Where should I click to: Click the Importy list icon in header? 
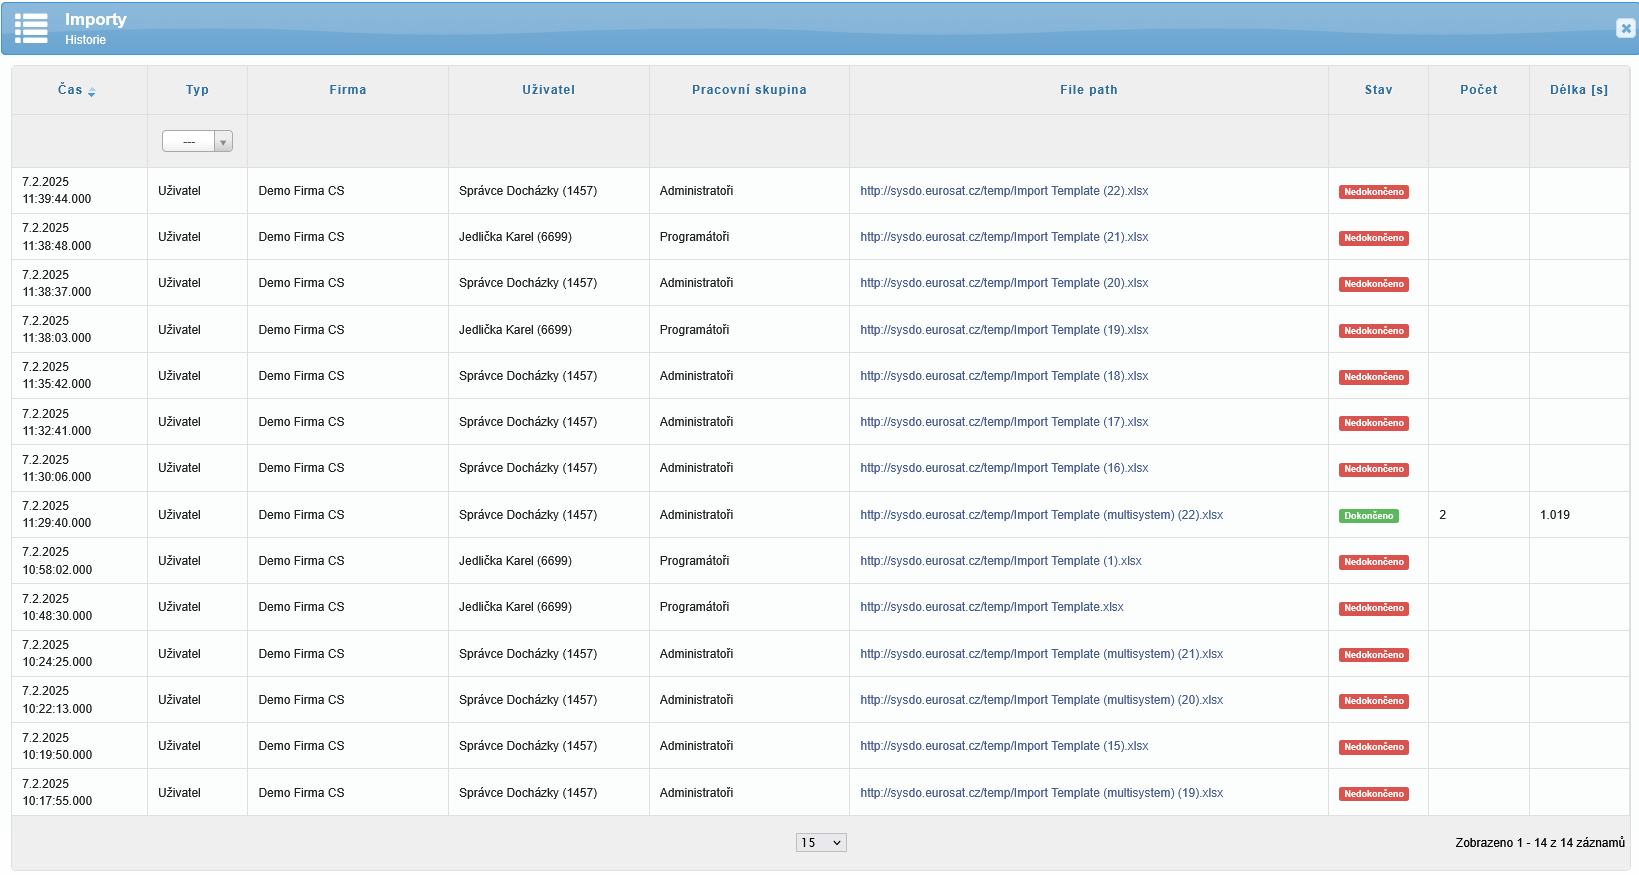31,28
